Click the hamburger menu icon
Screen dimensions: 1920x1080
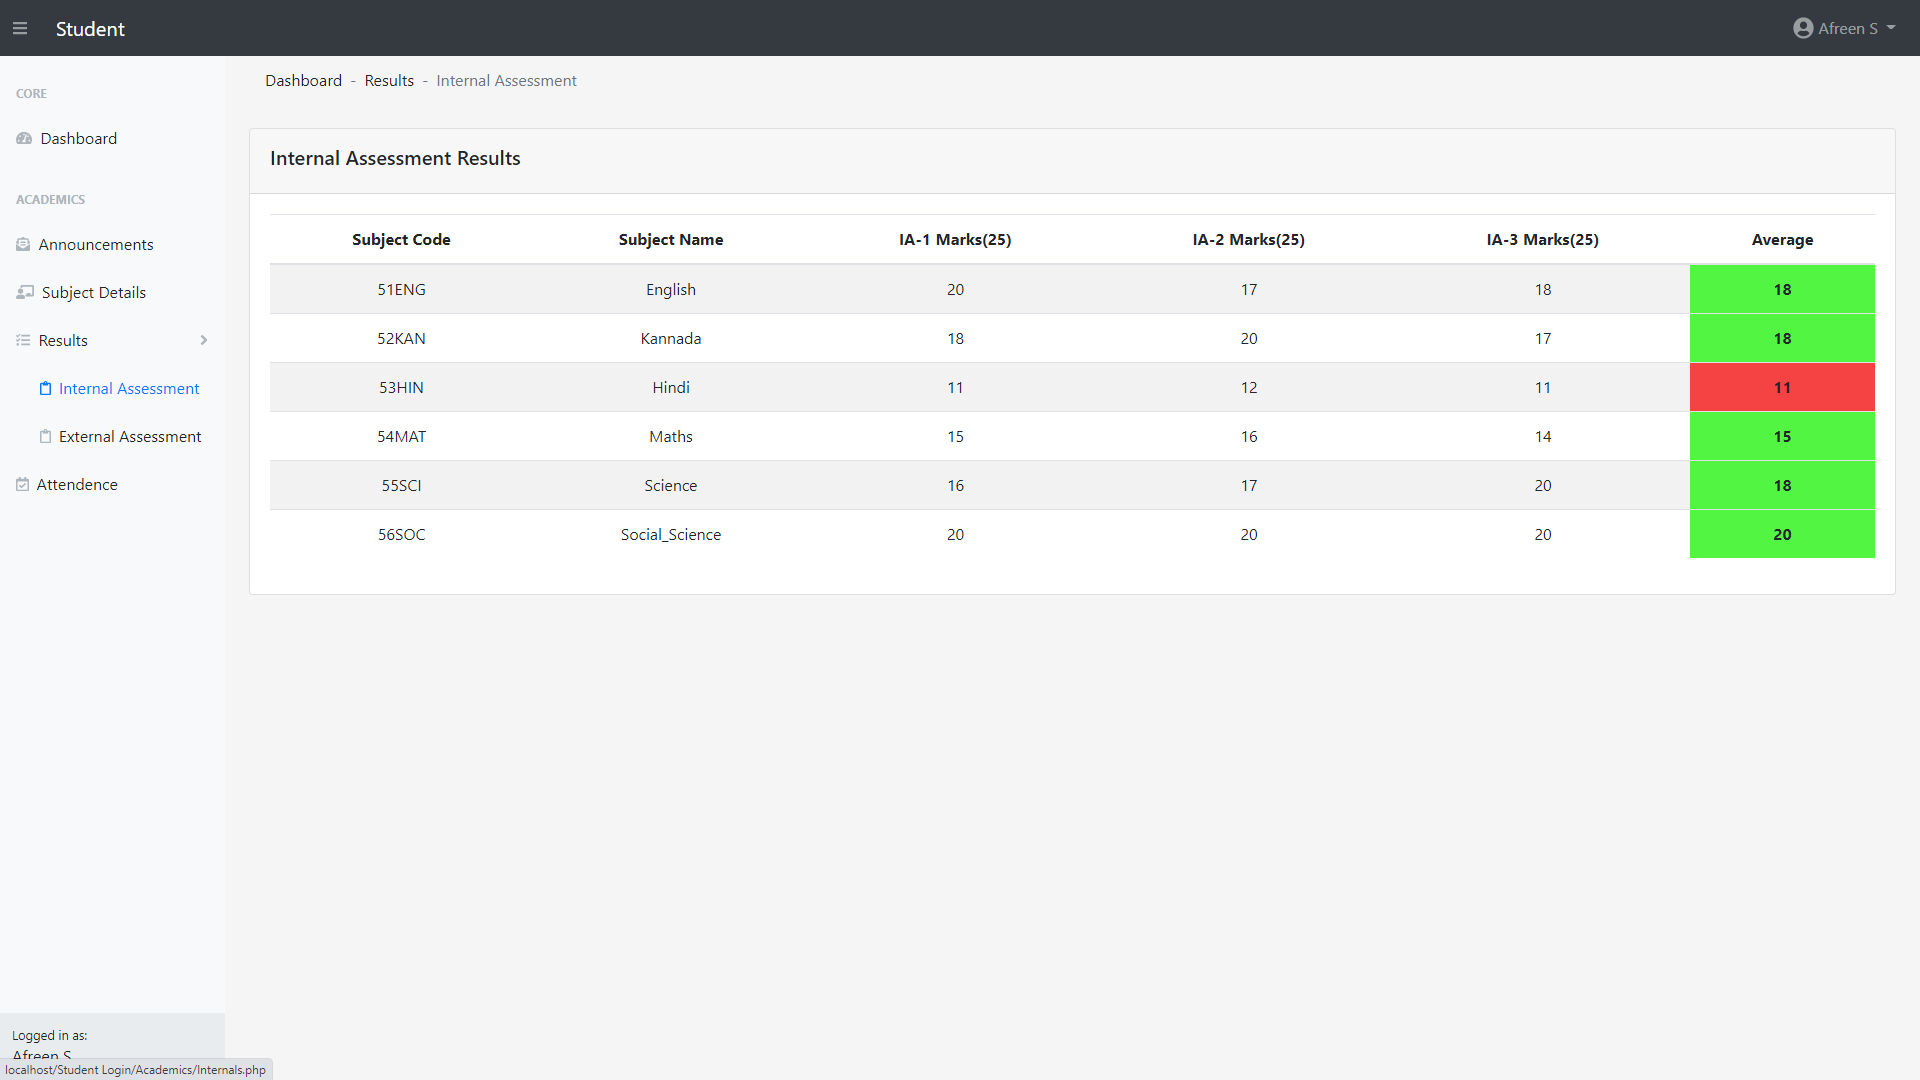(x=20, y=29)
